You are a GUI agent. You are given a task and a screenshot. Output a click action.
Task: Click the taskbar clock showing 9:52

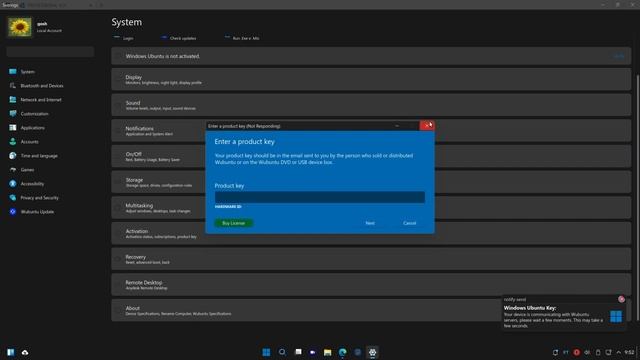(x=629, y=352)
